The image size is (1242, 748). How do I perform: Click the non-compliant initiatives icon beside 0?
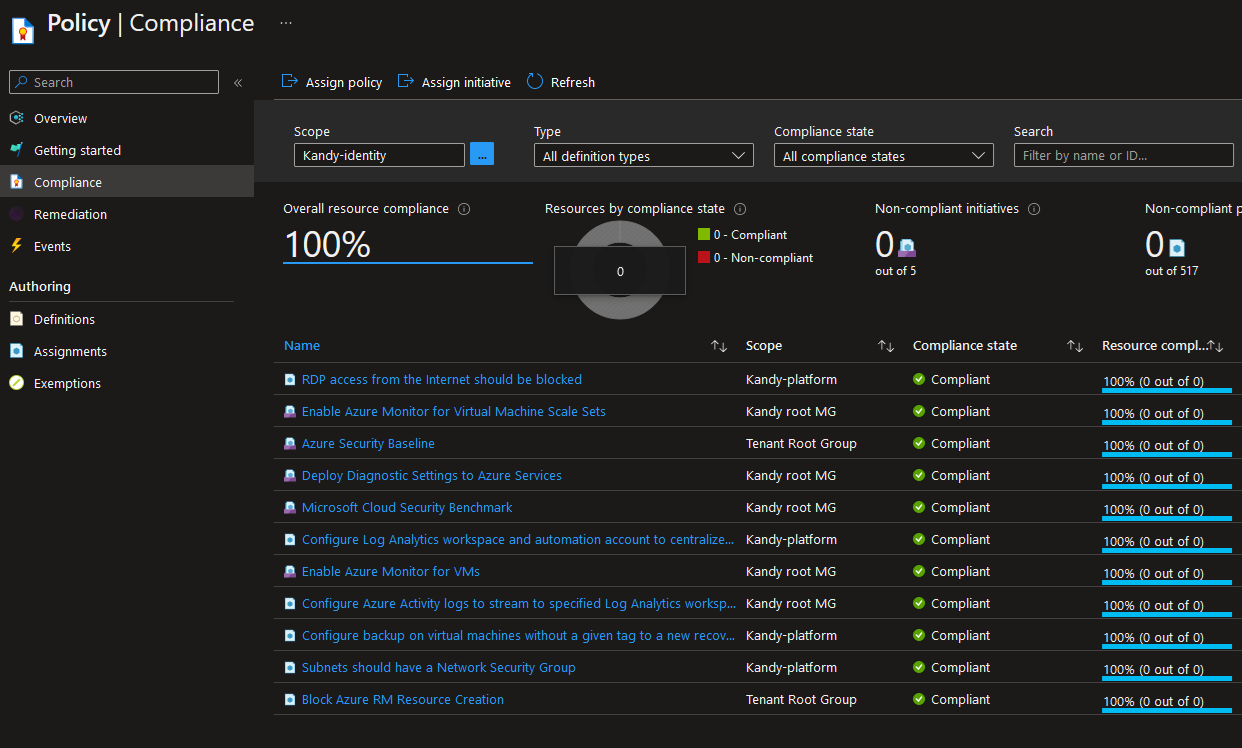(907, 247)
